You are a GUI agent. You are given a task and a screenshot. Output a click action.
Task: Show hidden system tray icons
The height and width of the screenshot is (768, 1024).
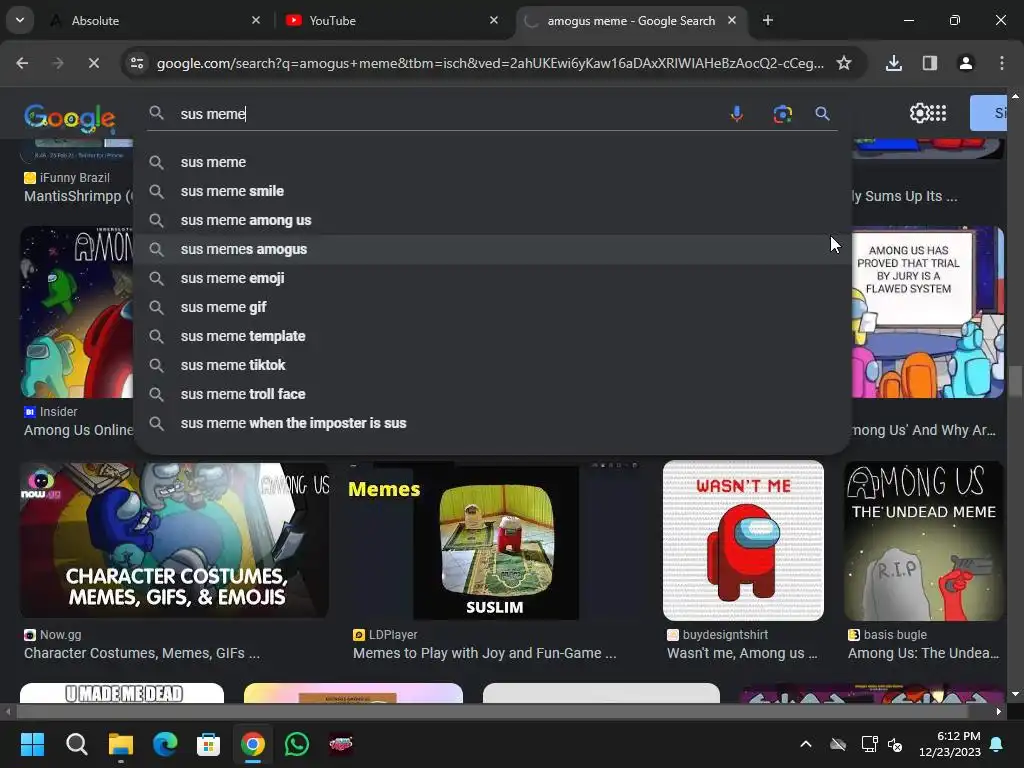click(x=806, y=744)
